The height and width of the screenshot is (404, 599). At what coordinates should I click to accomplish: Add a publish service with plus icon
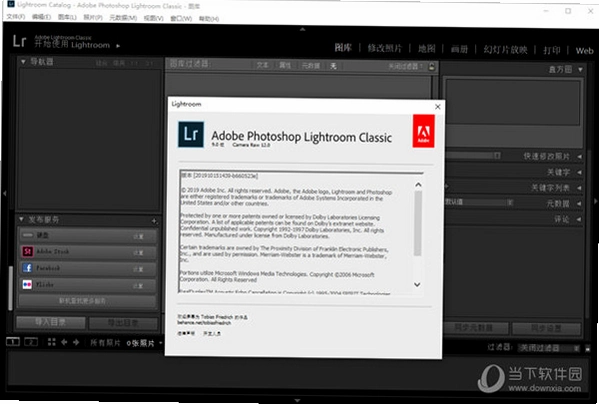(154, 221)
